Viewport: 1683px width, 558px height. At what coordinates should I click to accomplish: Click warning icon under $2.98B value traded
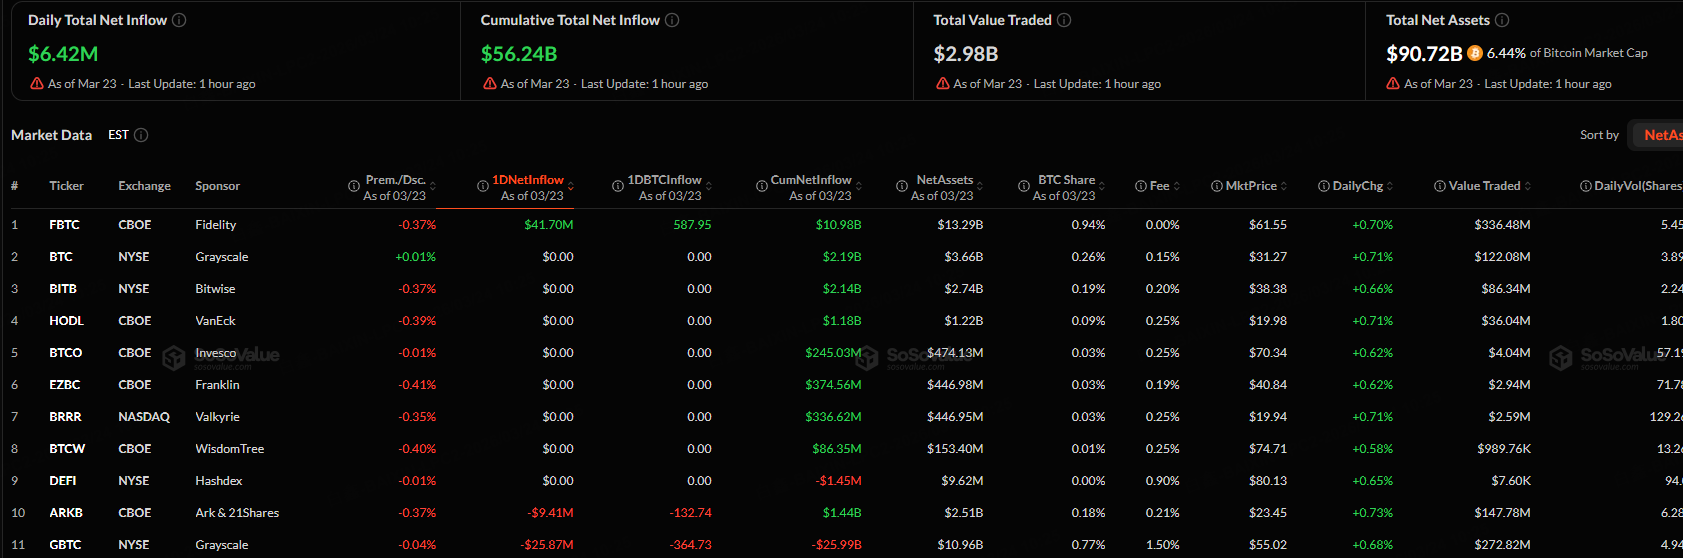point(943,84)
